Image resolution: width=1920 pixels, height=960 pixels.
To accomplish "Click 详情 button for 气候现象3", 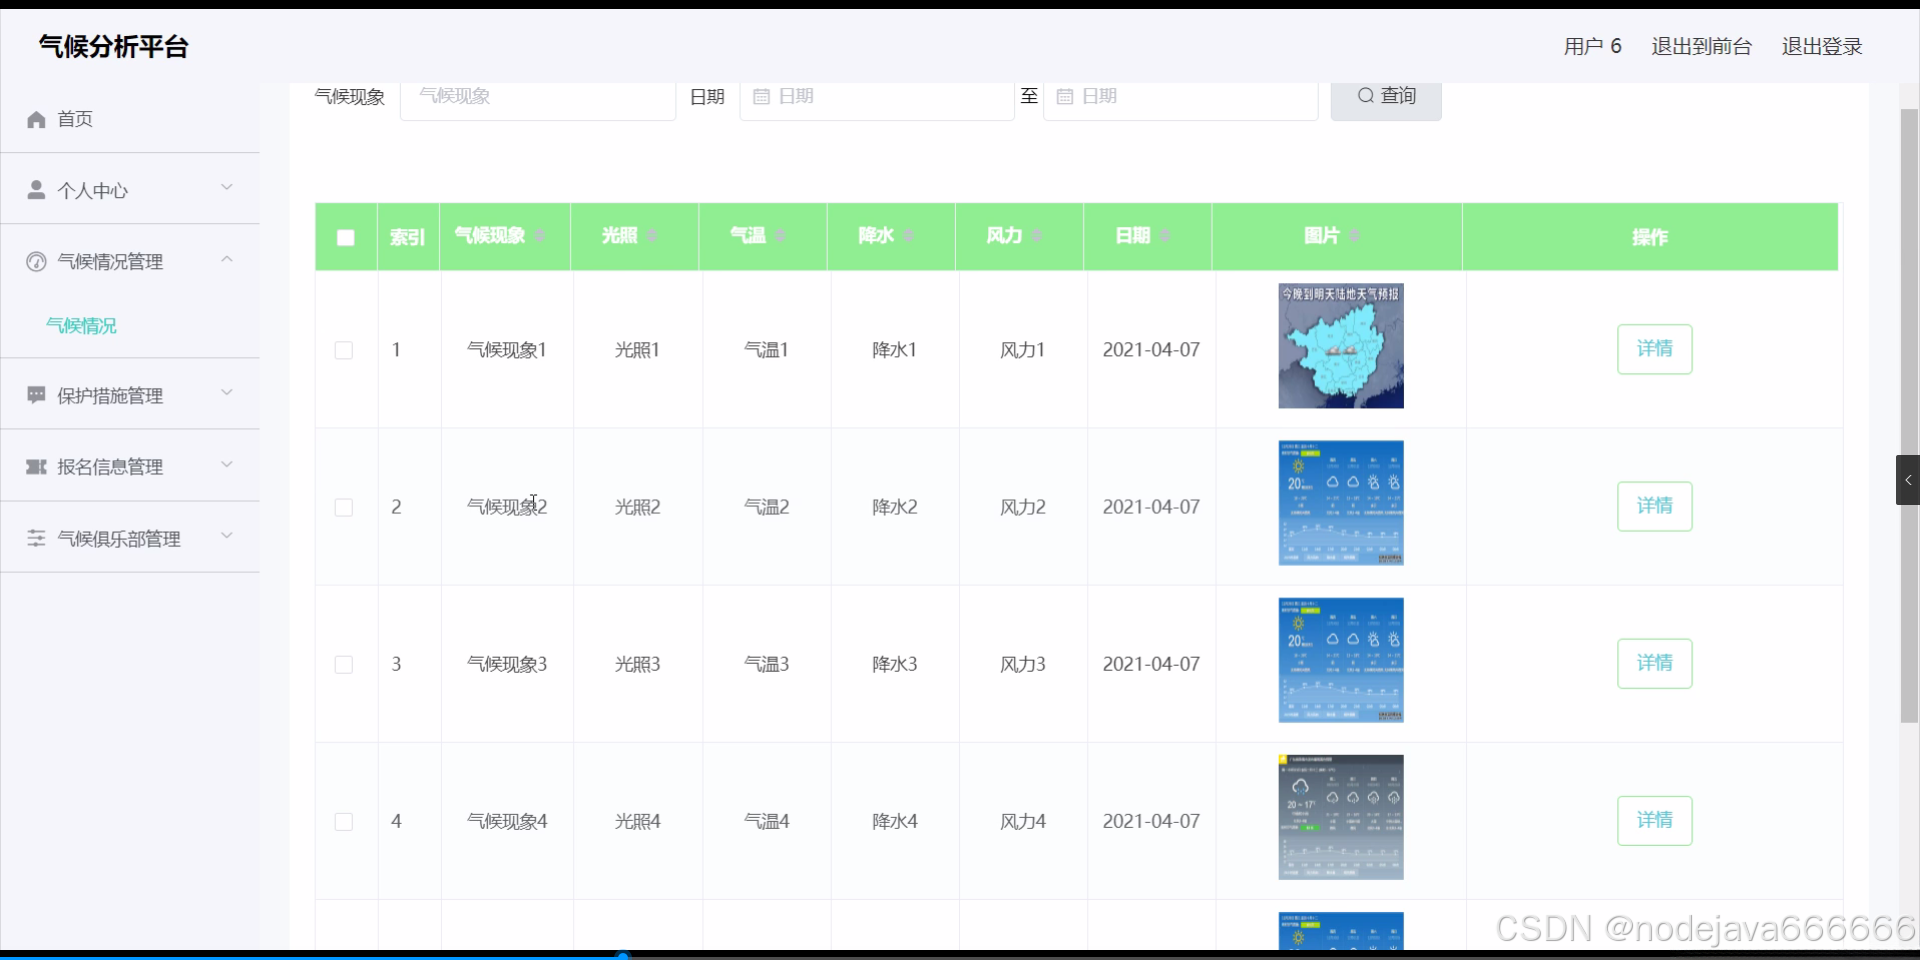I will tap(1655, 663).
